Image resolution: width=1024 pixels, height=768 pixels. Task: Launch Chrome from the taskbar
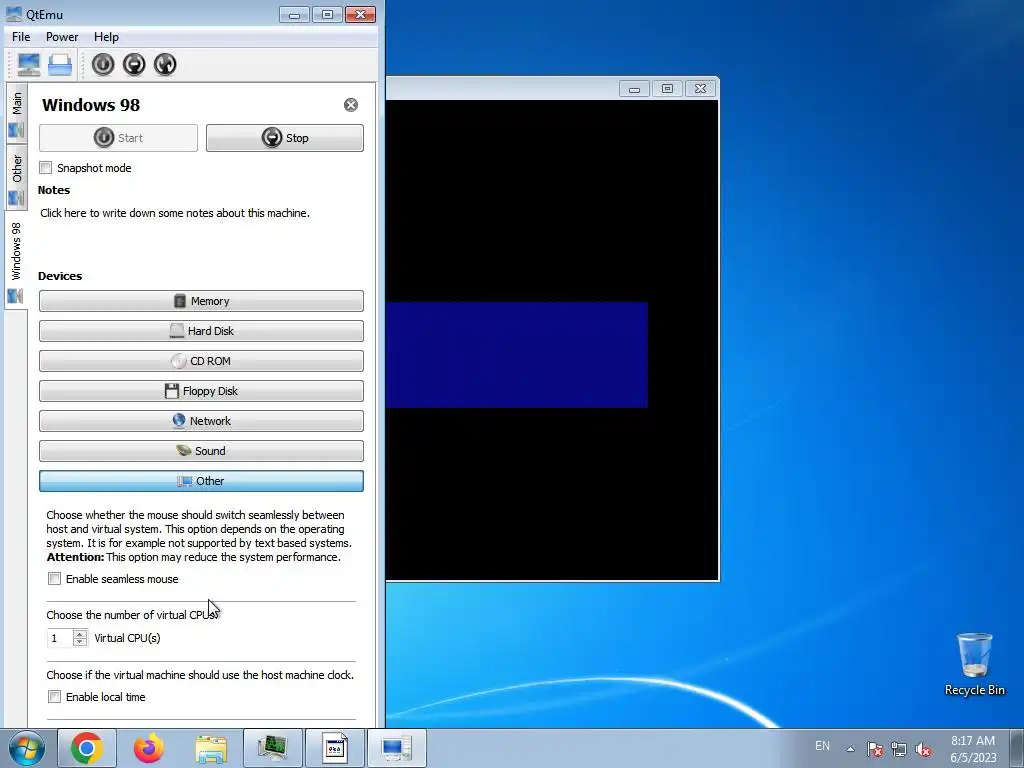click(x=87, y=748)
